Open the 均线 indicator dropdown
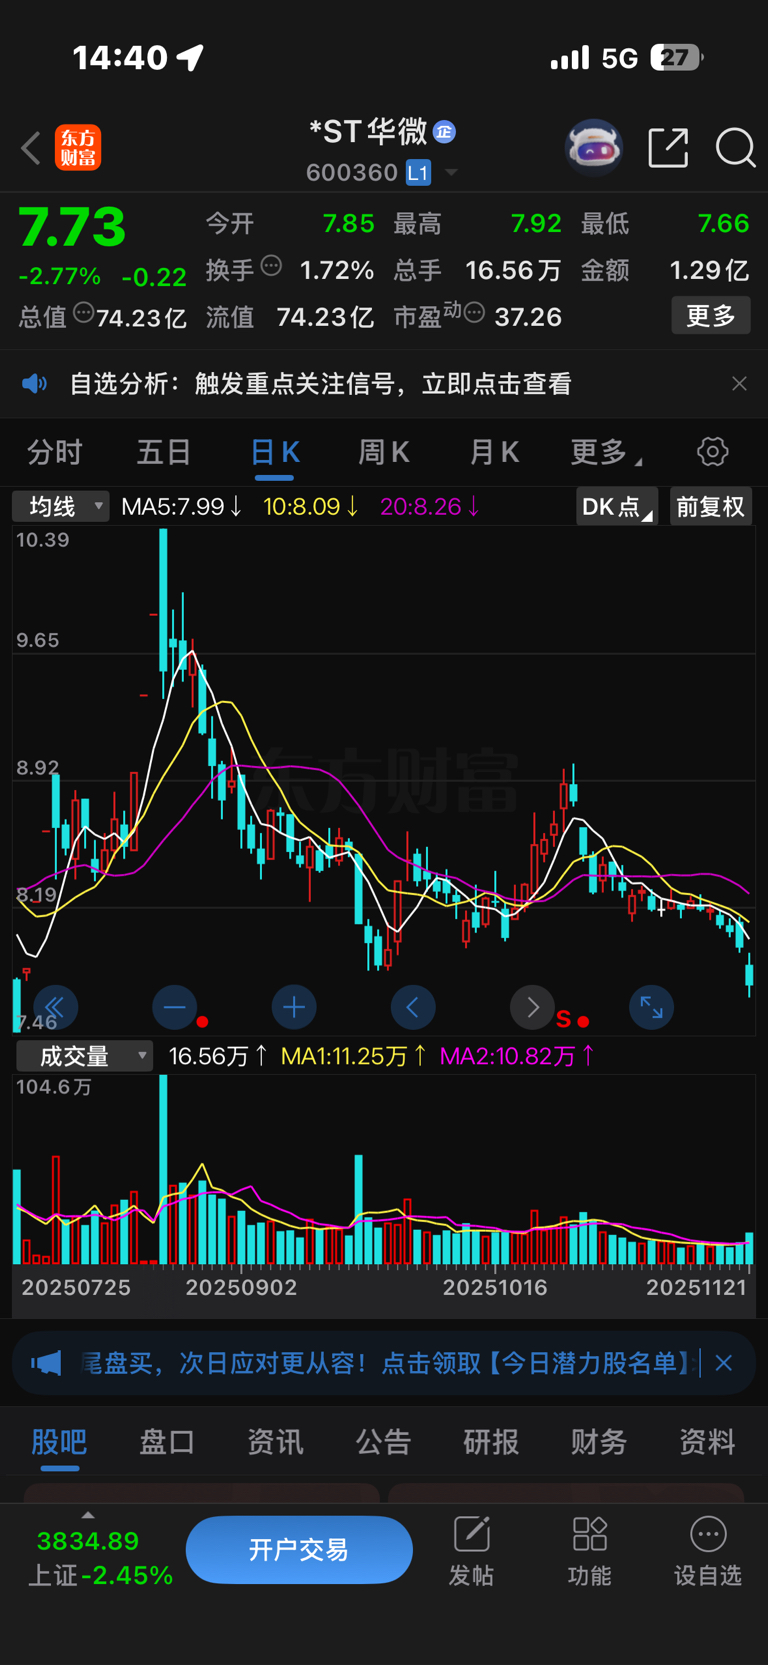This screenshot has height=1665, width=769. (x=61, y=507)
